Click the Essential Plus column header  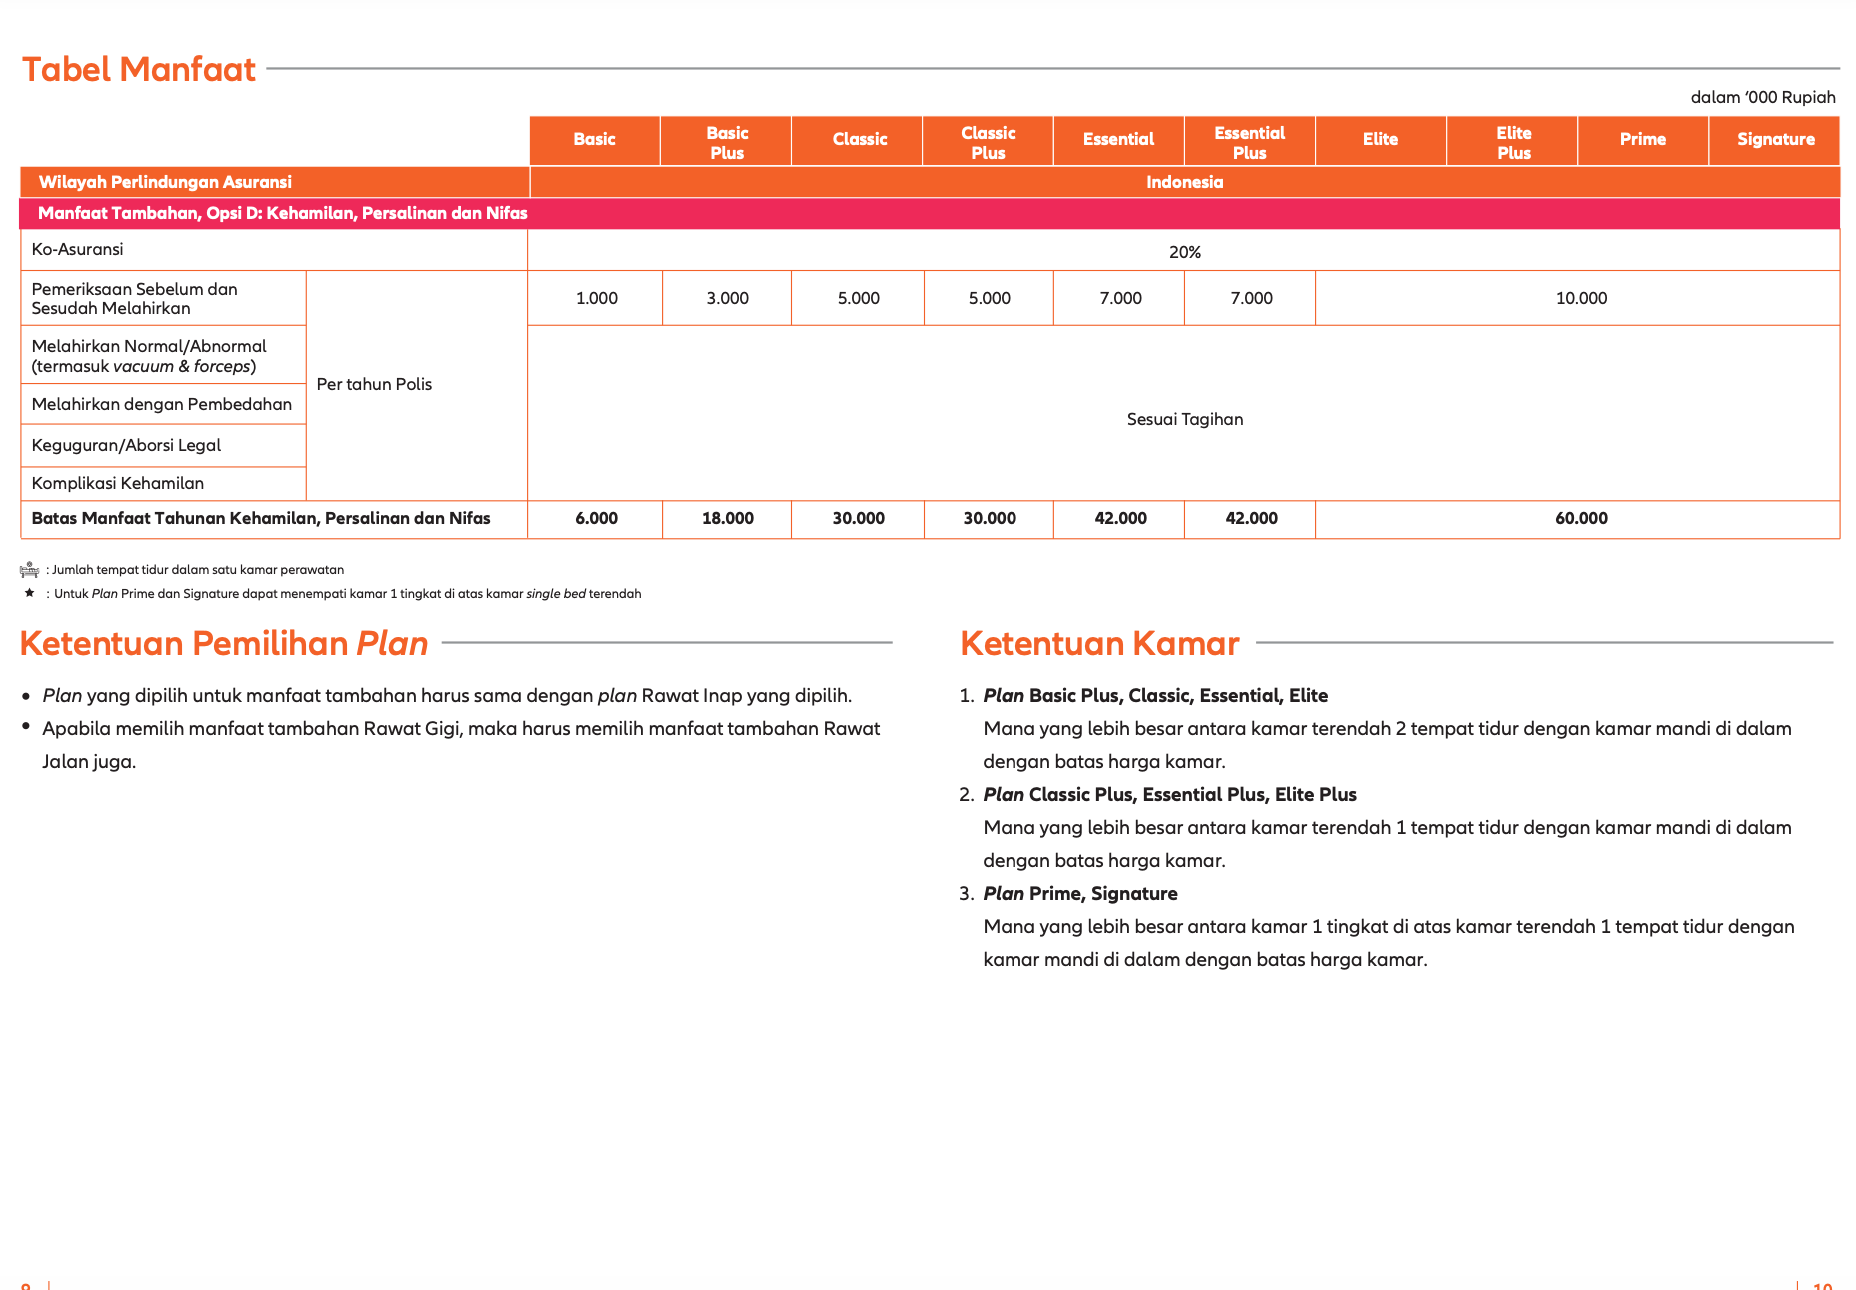pos(1249,142)
